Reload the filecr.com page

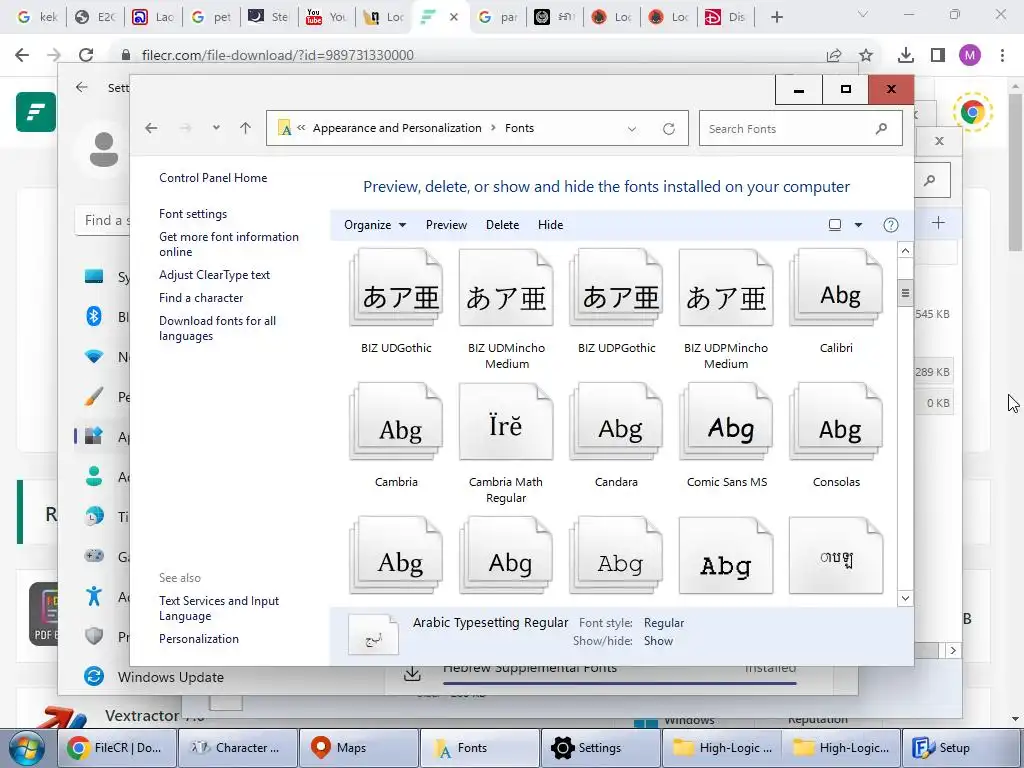coord(86,55)
